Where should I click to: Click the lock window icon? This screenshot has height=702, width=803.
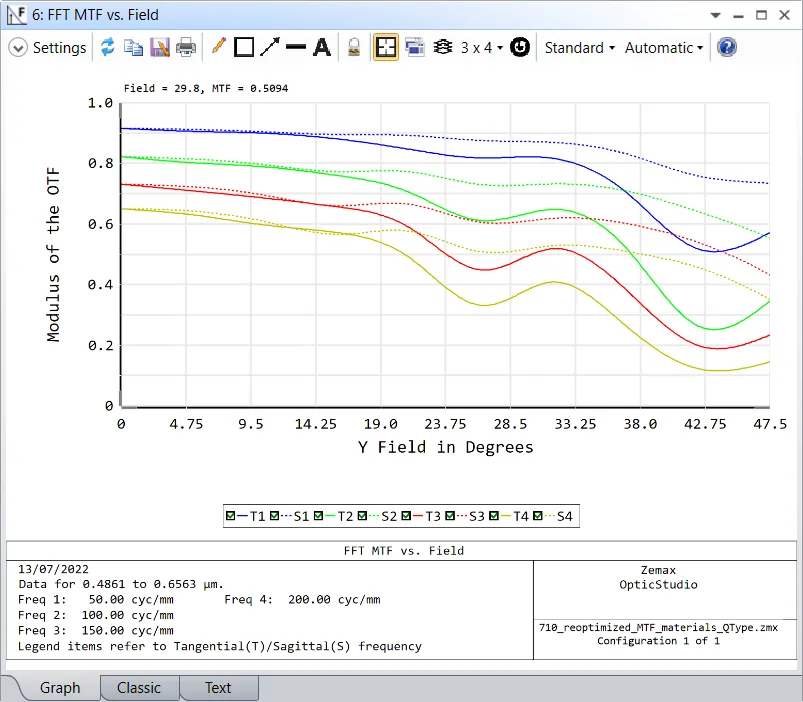pyautogui.click(x=353, y=47)
